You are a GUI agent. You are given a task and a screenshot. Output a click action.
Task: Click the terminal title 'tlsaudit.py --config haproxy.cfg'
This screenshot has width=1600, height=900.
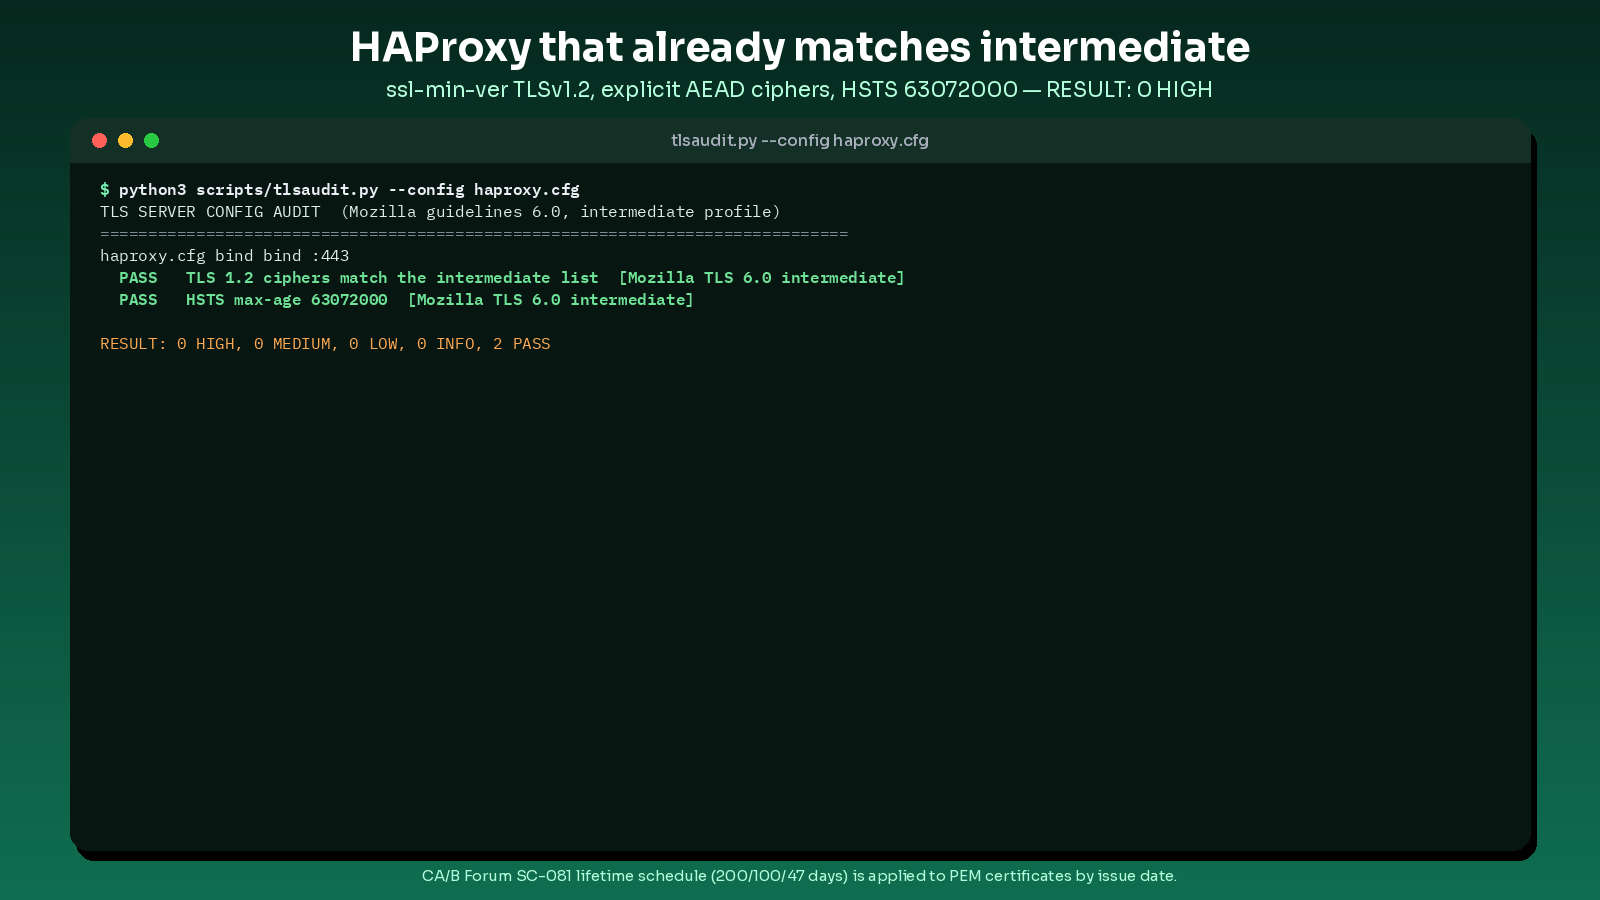tap(800, 140)
